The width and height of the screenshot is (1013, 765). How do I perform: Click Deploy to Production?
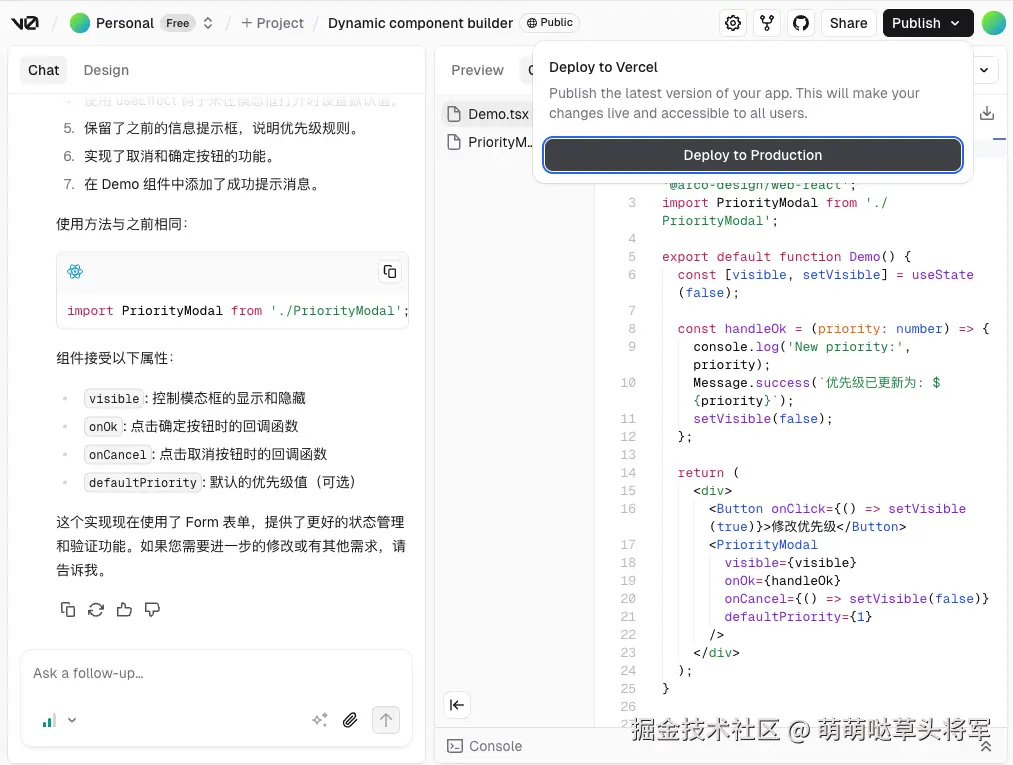752,155
